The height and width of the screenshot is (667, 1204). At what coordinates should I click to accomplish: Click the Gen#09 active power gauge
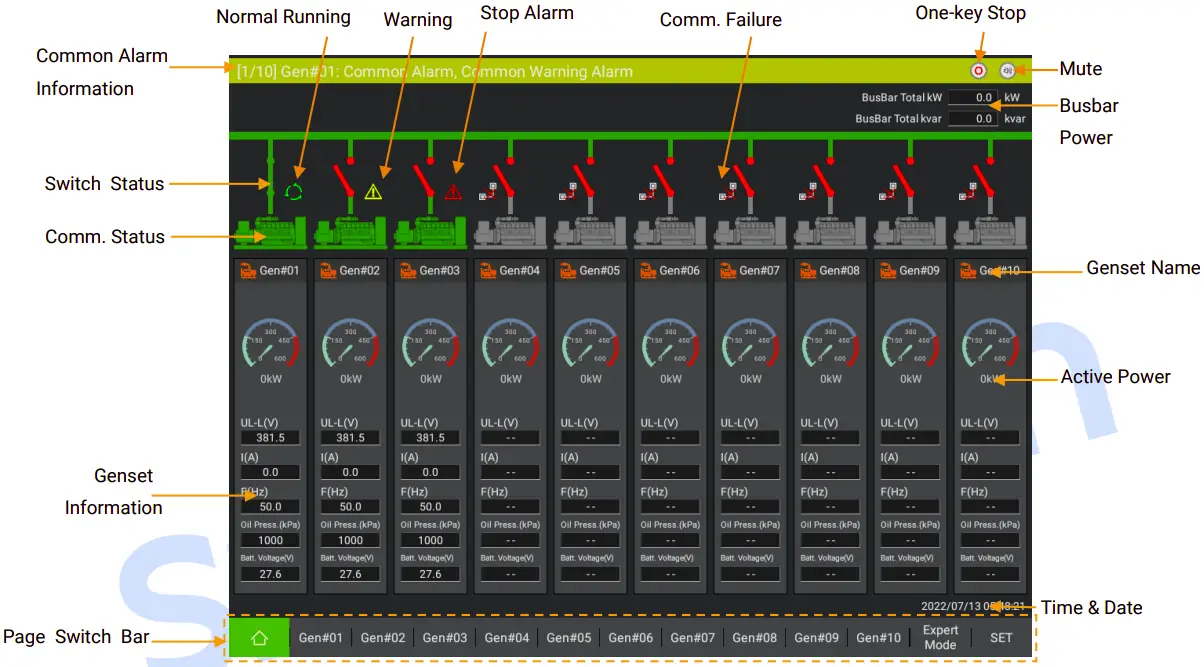tap(911, 345)
